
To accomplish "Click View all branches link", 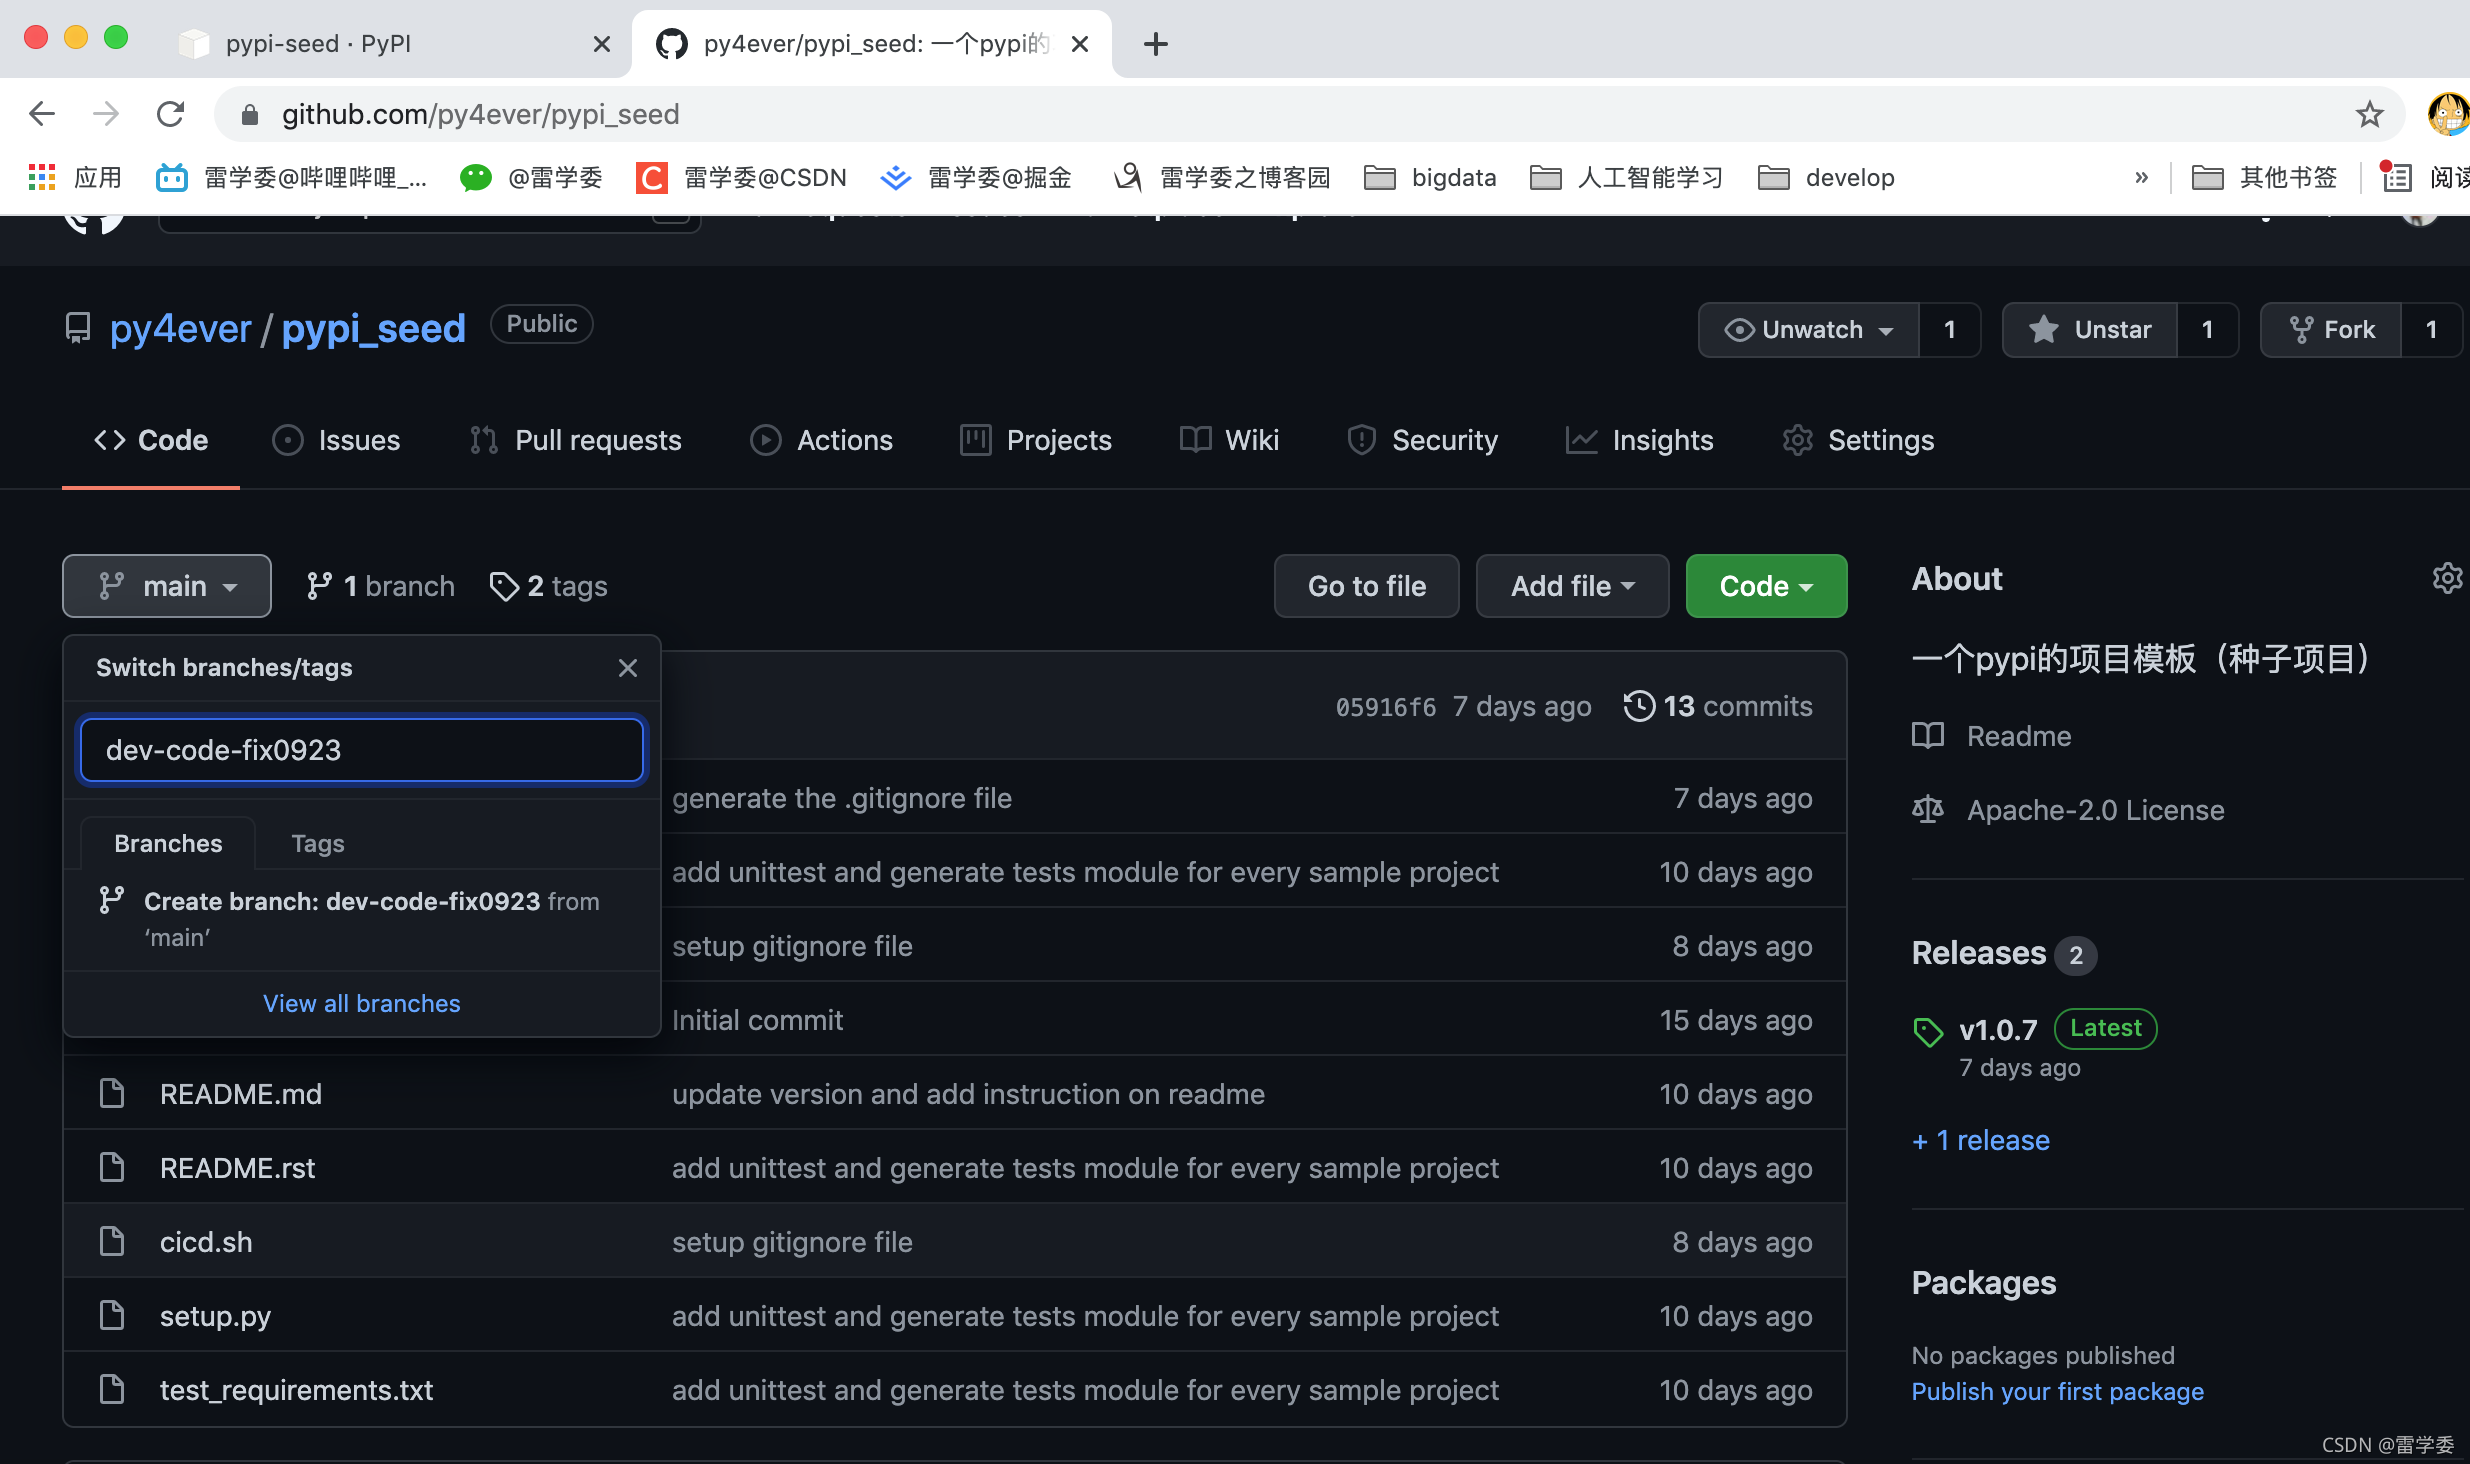I will point(361,1003).
